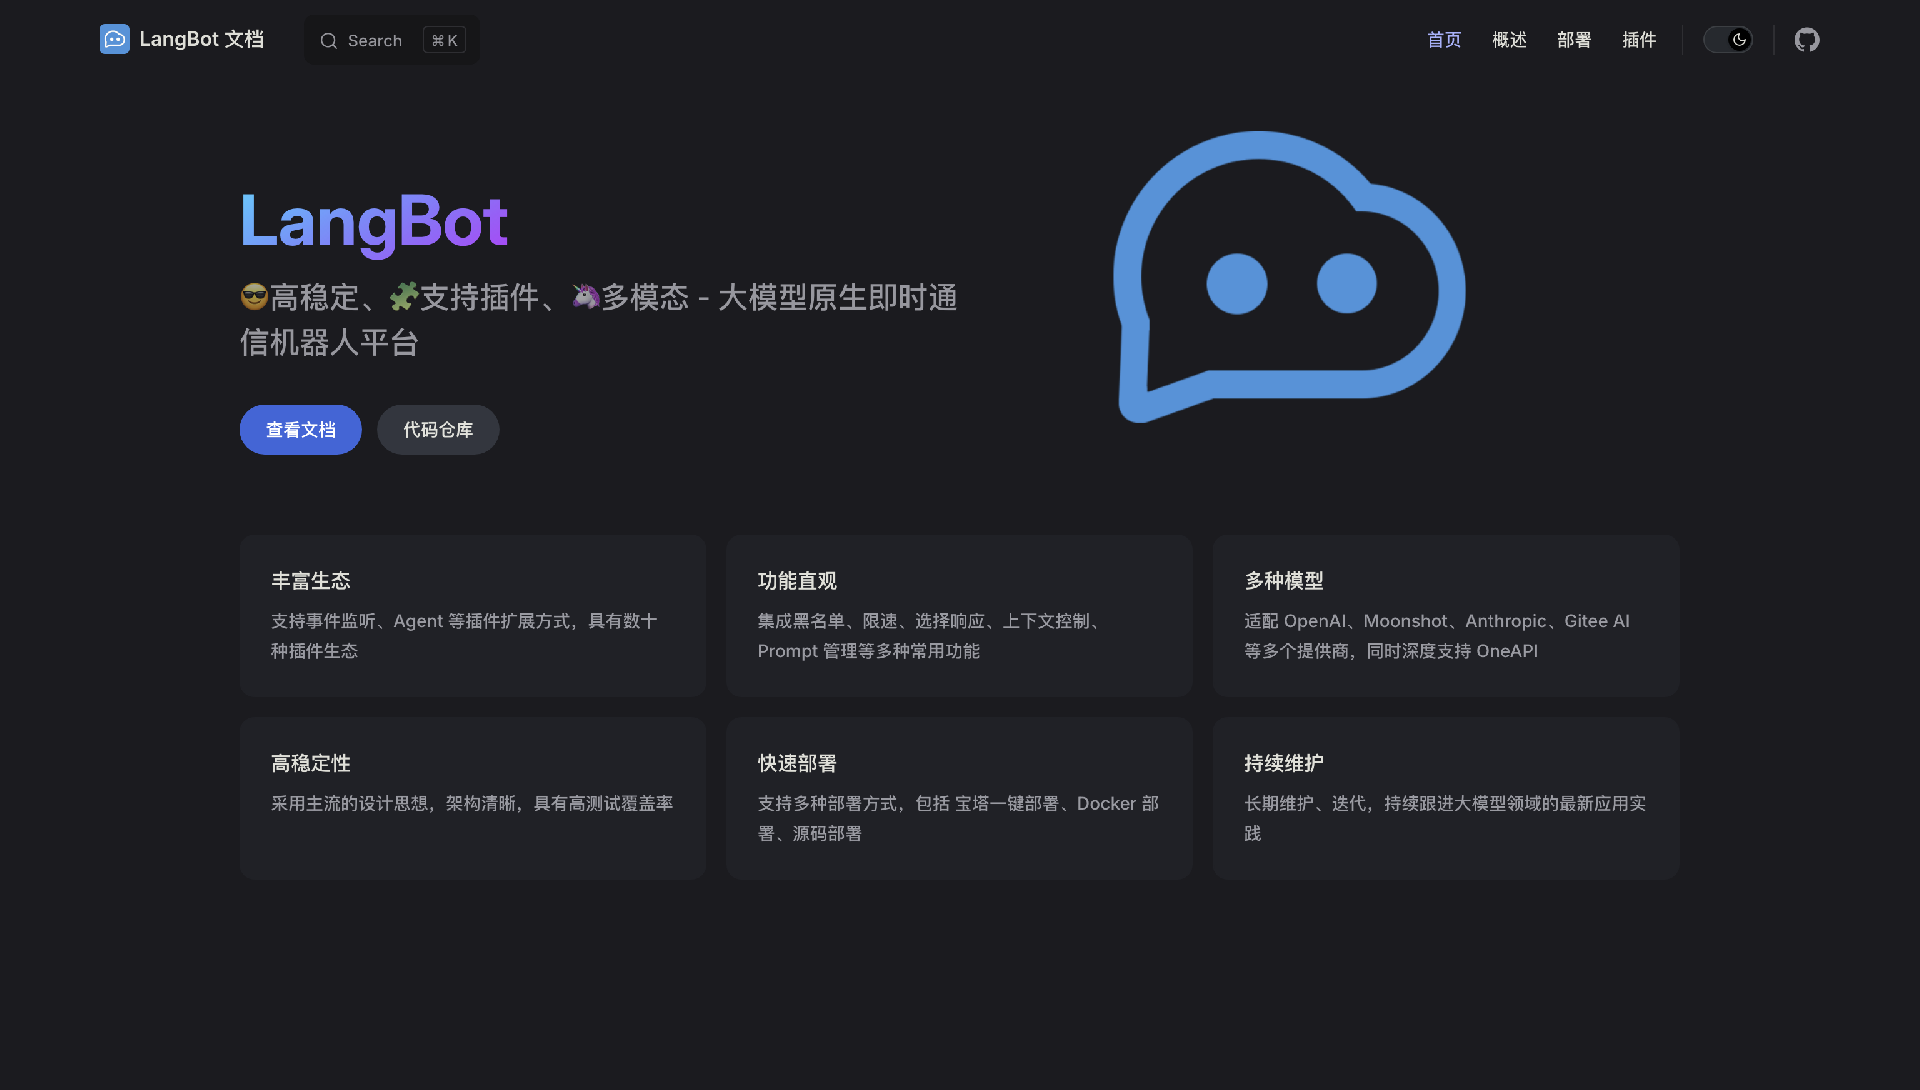The image size is (1920, 1090).
Task: Click text about 宝塔一键部署、Docker 部署
Action: pyautogui.click(x=958, y=819)
